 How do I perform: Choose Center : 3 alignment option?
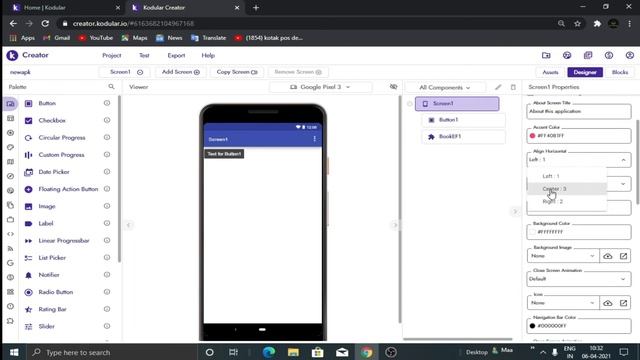tap(567, 189)
